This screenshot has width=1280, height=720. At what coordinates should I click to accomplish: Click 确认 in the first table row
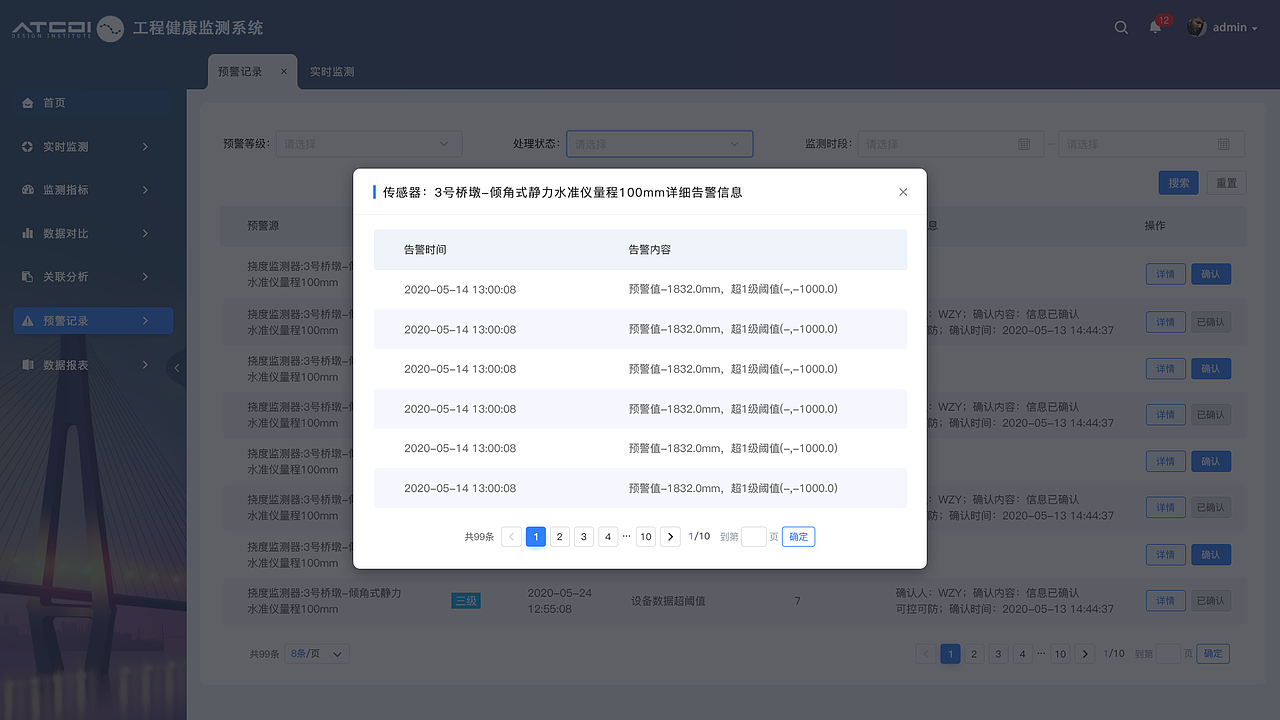1211,274
